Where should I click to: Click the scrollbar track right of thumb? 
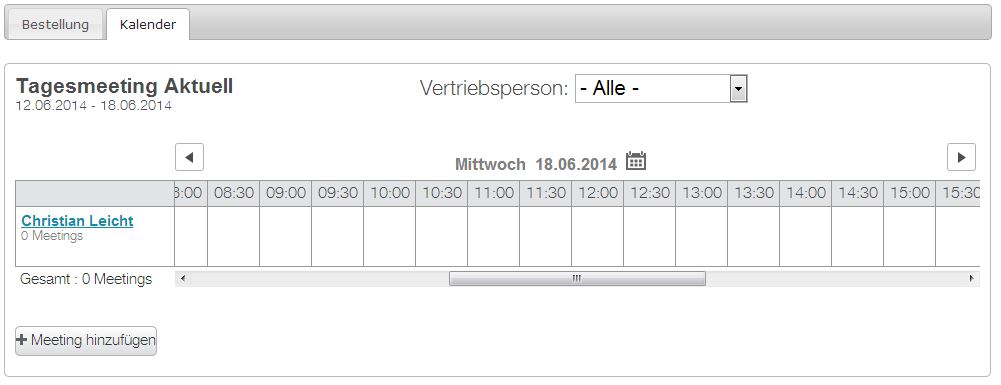(x=835, y=278)
